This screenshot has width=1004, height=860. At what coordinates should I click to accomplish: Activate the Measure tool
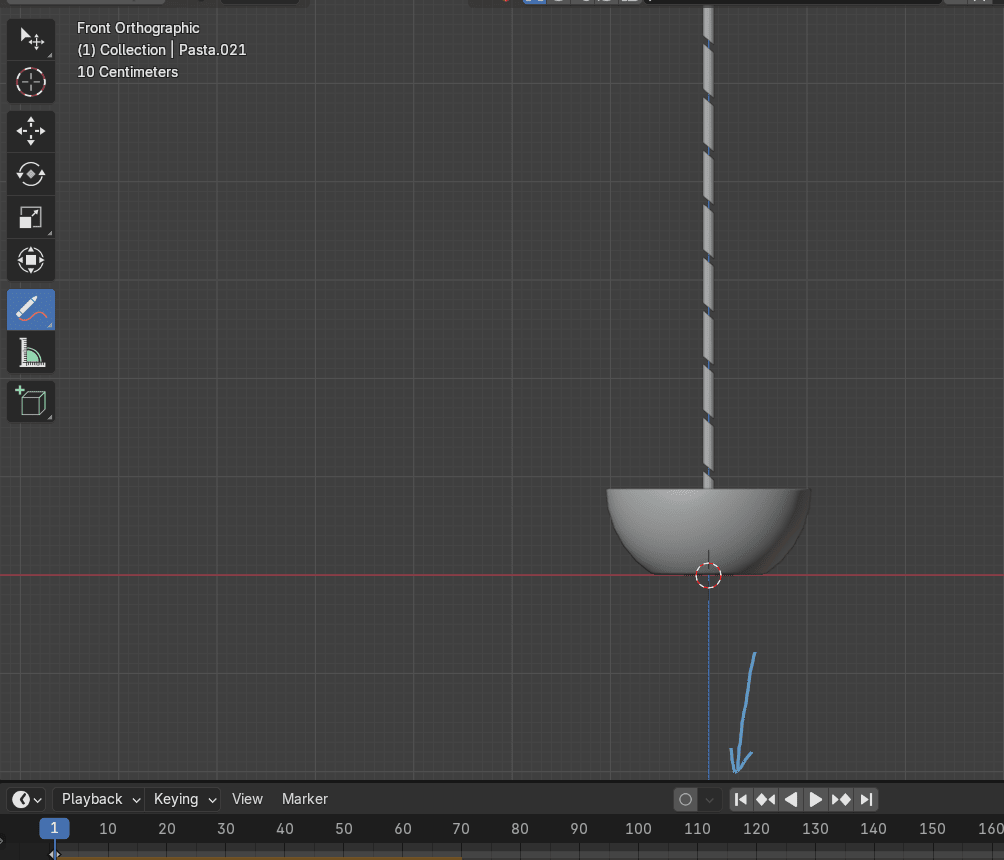click(x=31, y=353)
